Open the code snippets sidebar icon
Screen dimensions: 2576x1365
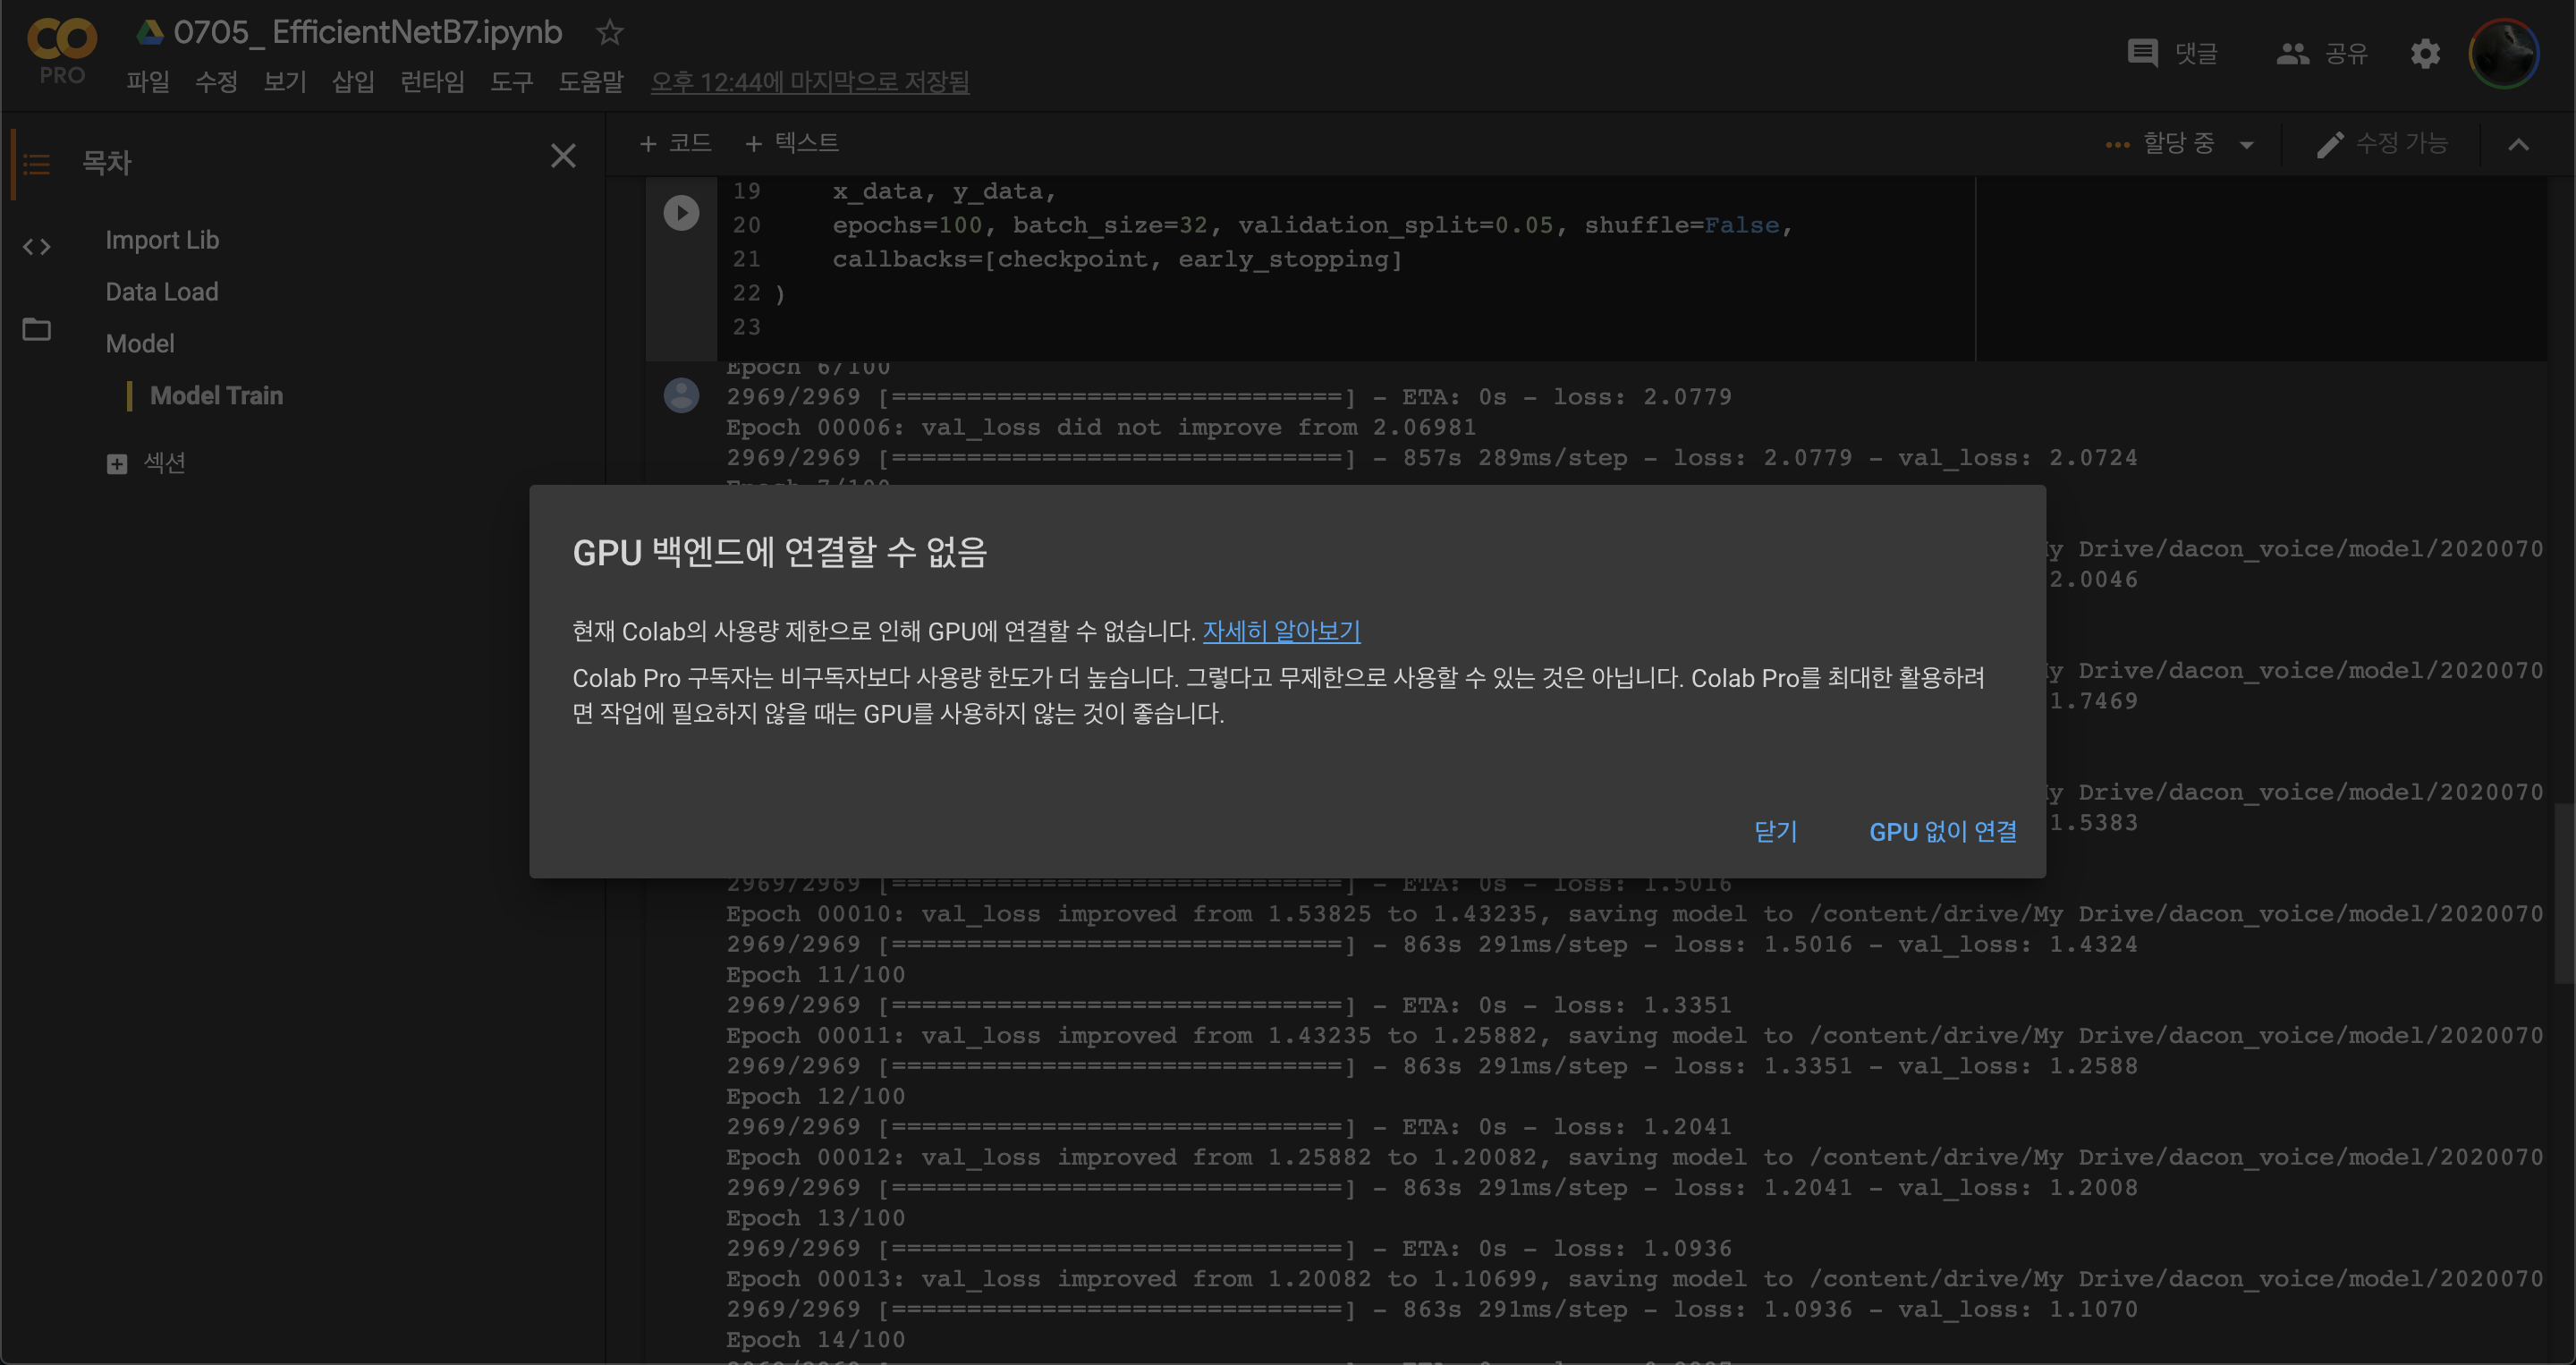pos(37,246)
